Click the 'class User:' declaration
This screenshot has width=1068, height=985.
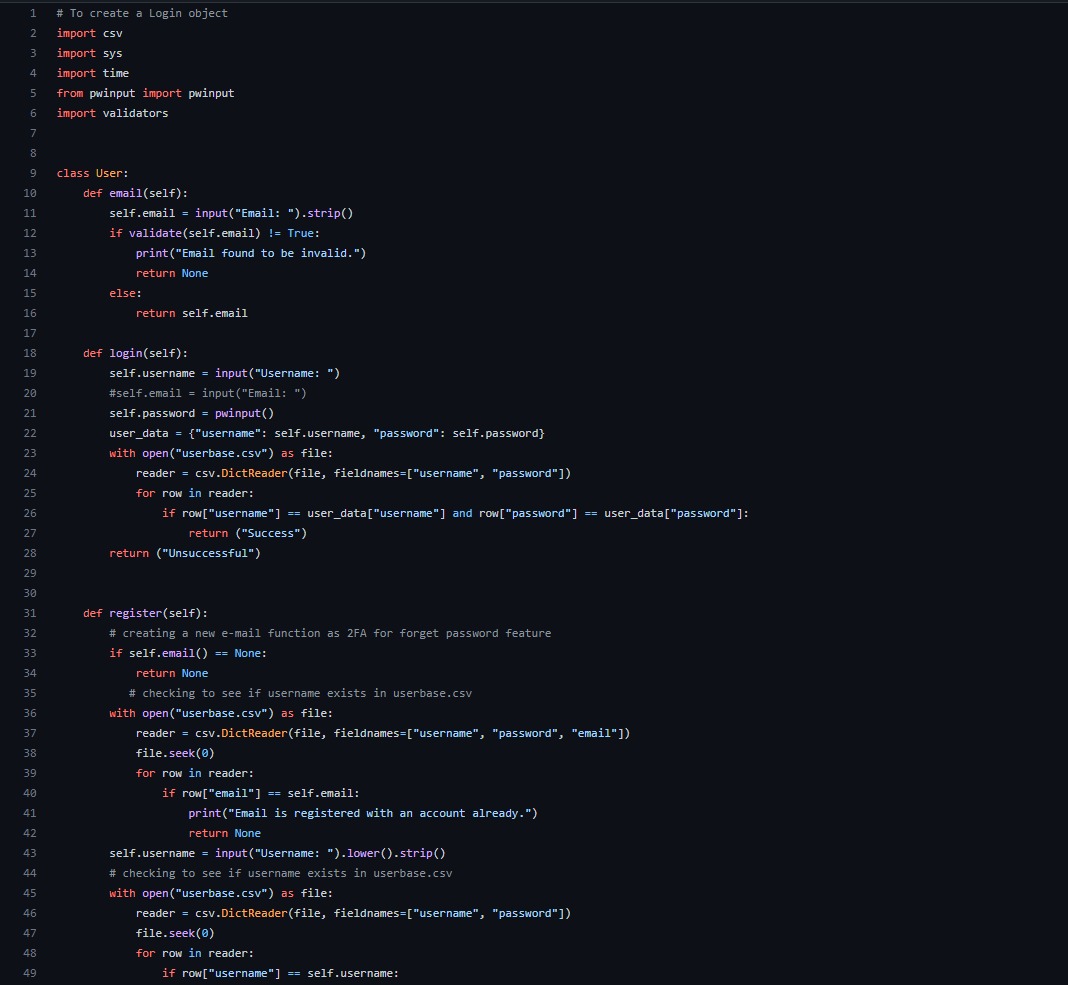tap(94, 173)
